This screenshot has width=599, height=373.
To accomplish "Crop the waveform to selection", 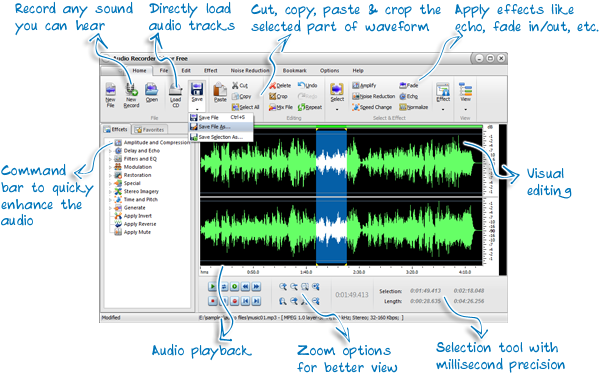I will [x=278, y=96].
